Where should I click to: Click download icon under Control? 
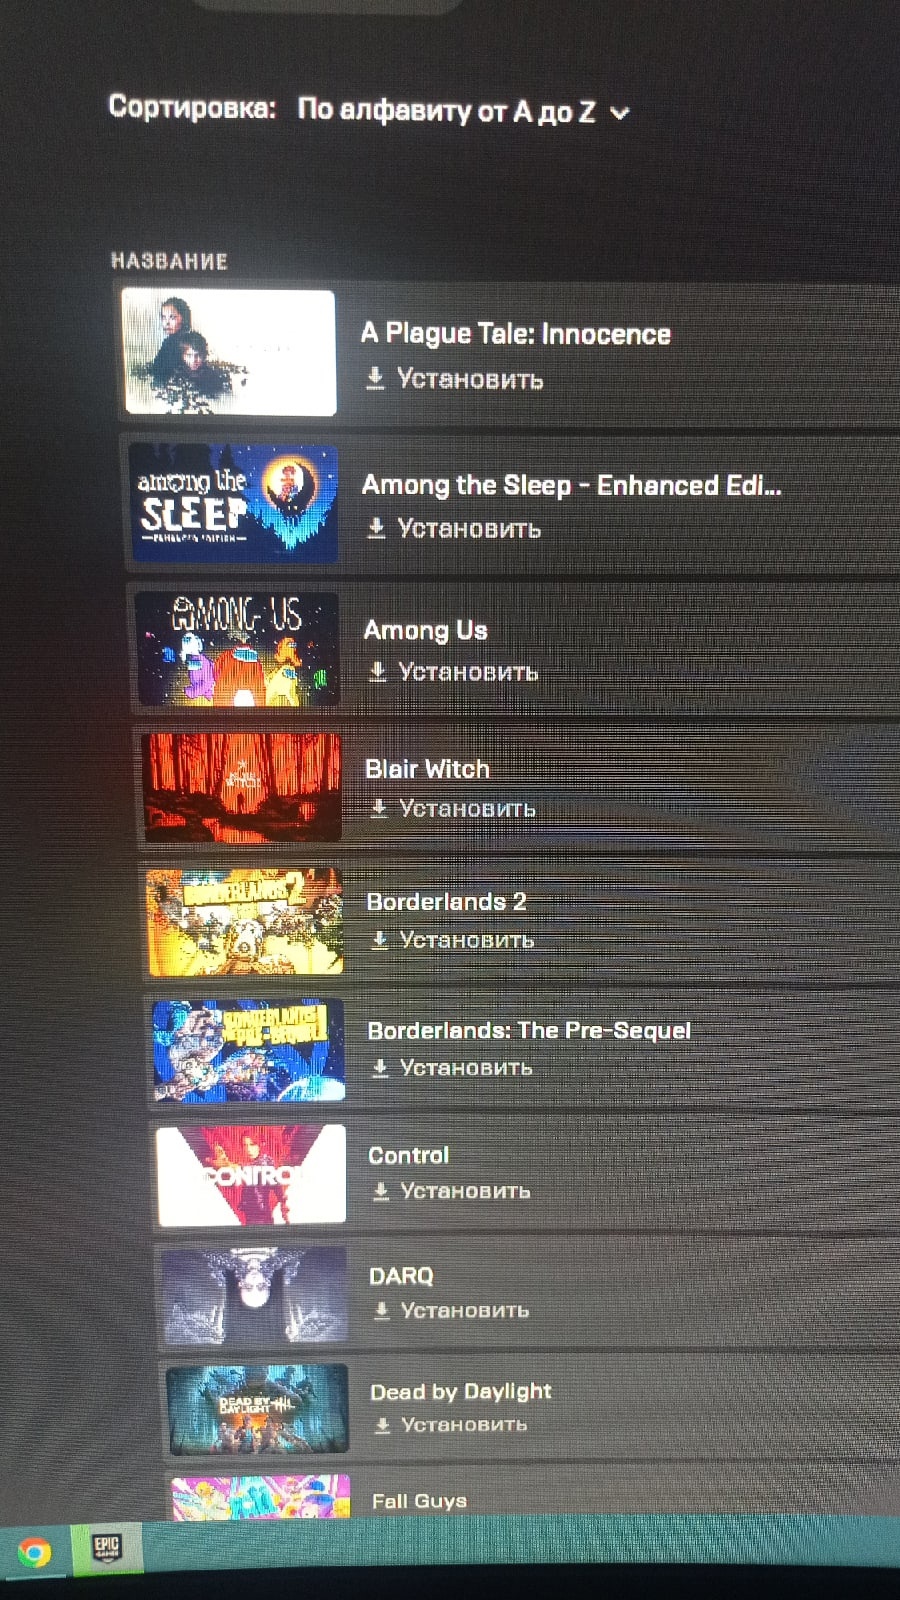pos(380,1190)
